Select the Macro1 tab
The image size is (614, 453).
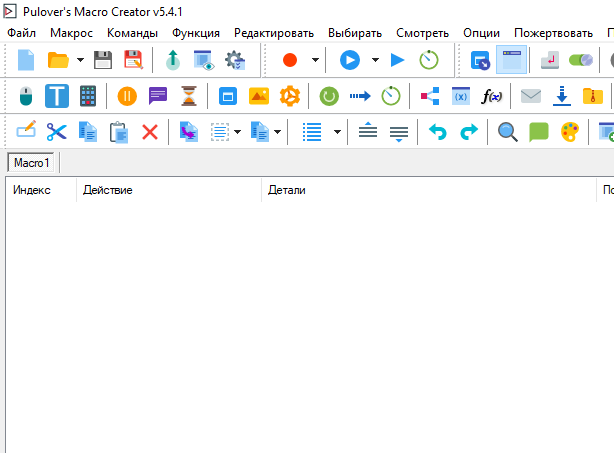(x=31, y=162)
